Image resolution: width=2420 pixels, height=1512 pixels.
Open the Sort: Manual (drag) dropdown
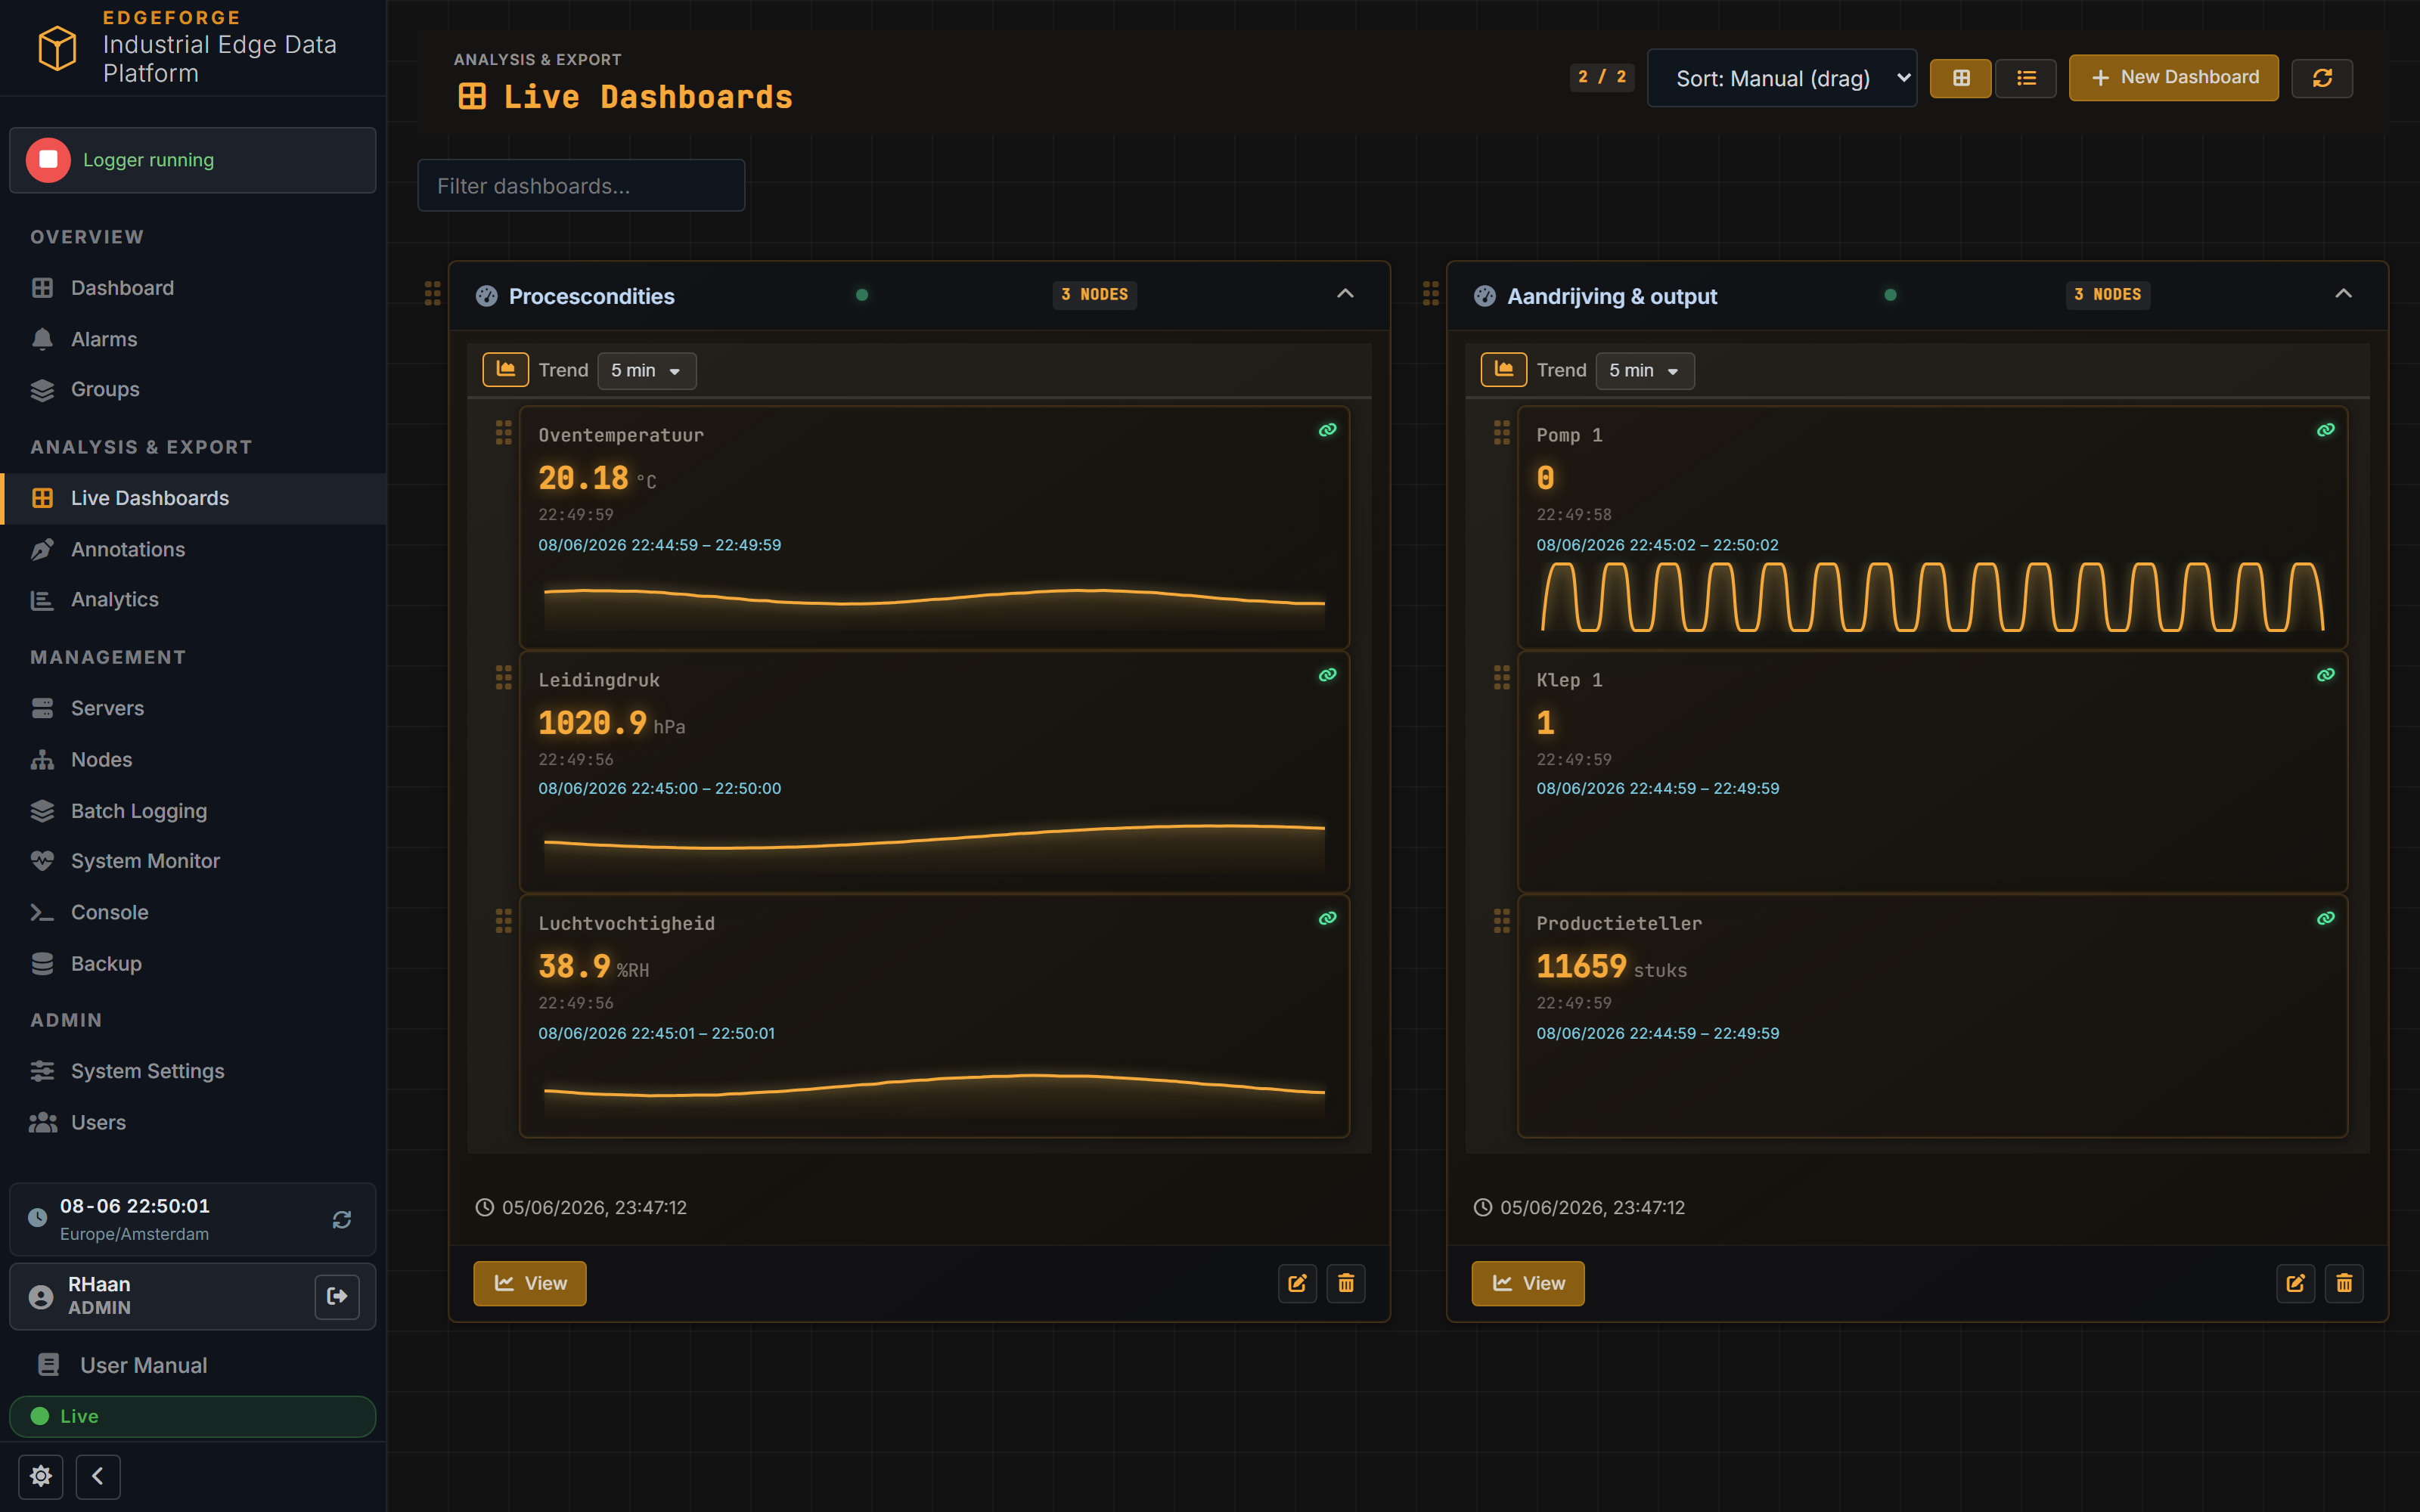click(x=1781, y=78)
